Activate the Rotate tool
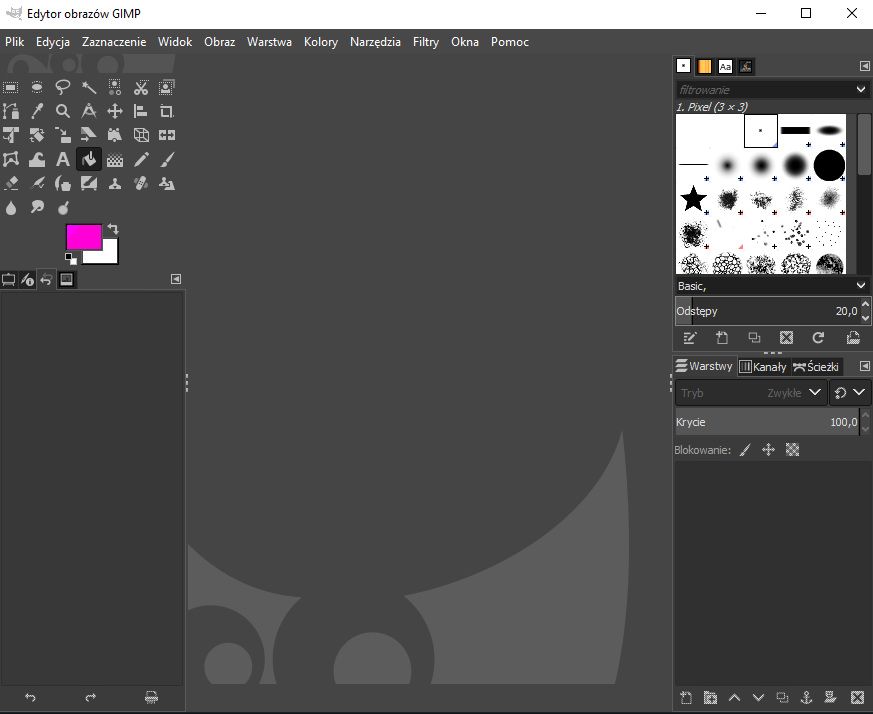Viewport: 873px width, 714px height. [x=37, y=135]
